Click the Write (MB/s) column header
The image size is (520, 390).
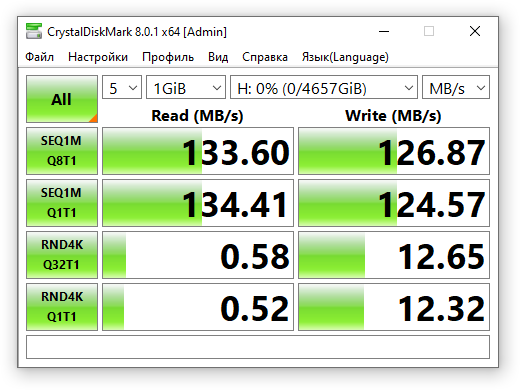(x=393, y=116)
